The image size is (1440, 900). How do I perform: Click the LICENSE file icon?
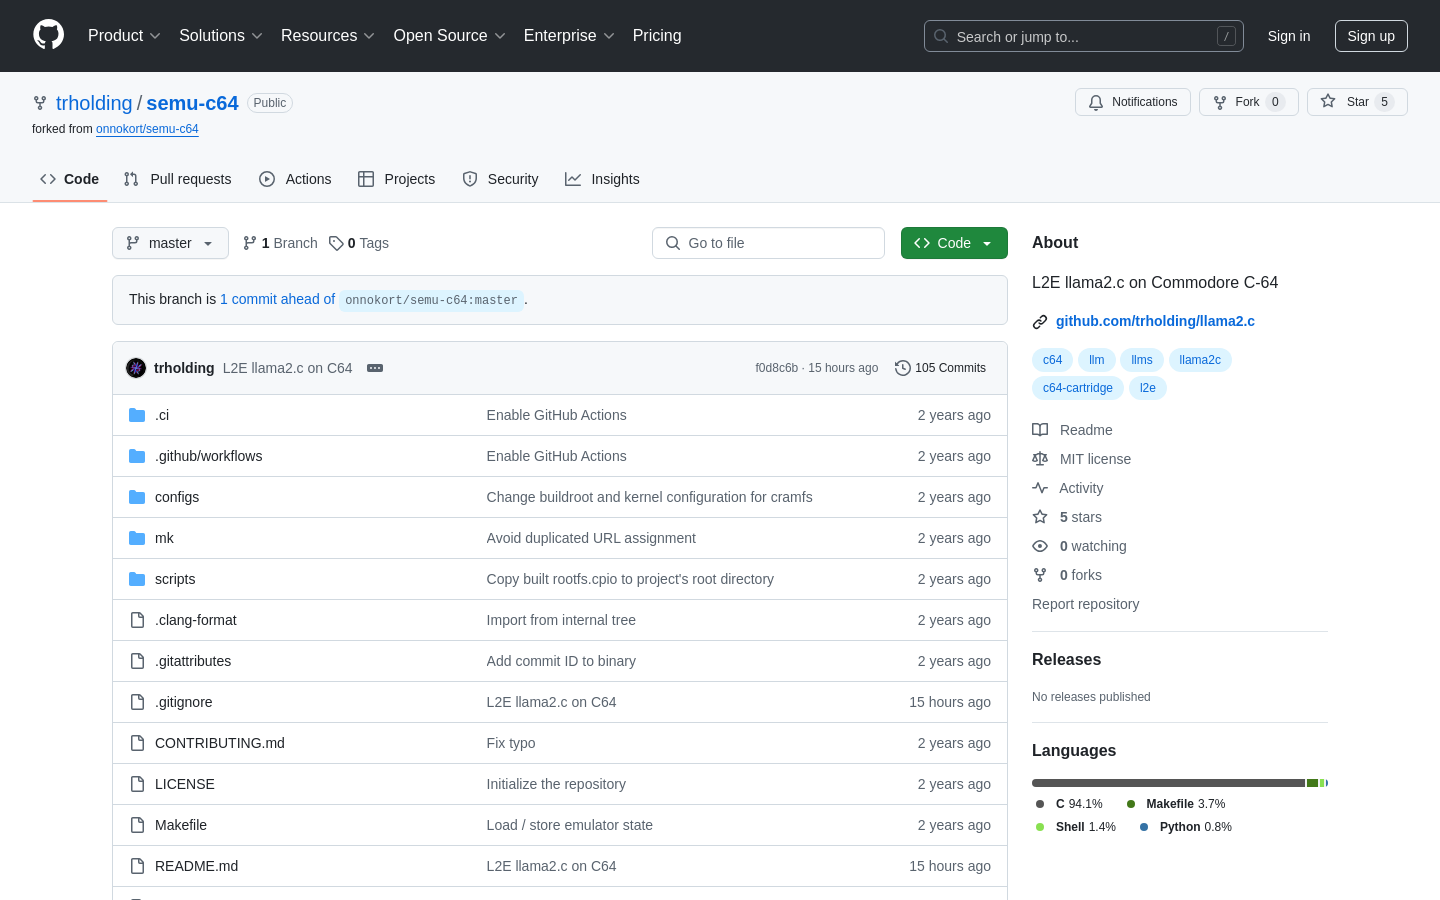click(x=137, y=784)
